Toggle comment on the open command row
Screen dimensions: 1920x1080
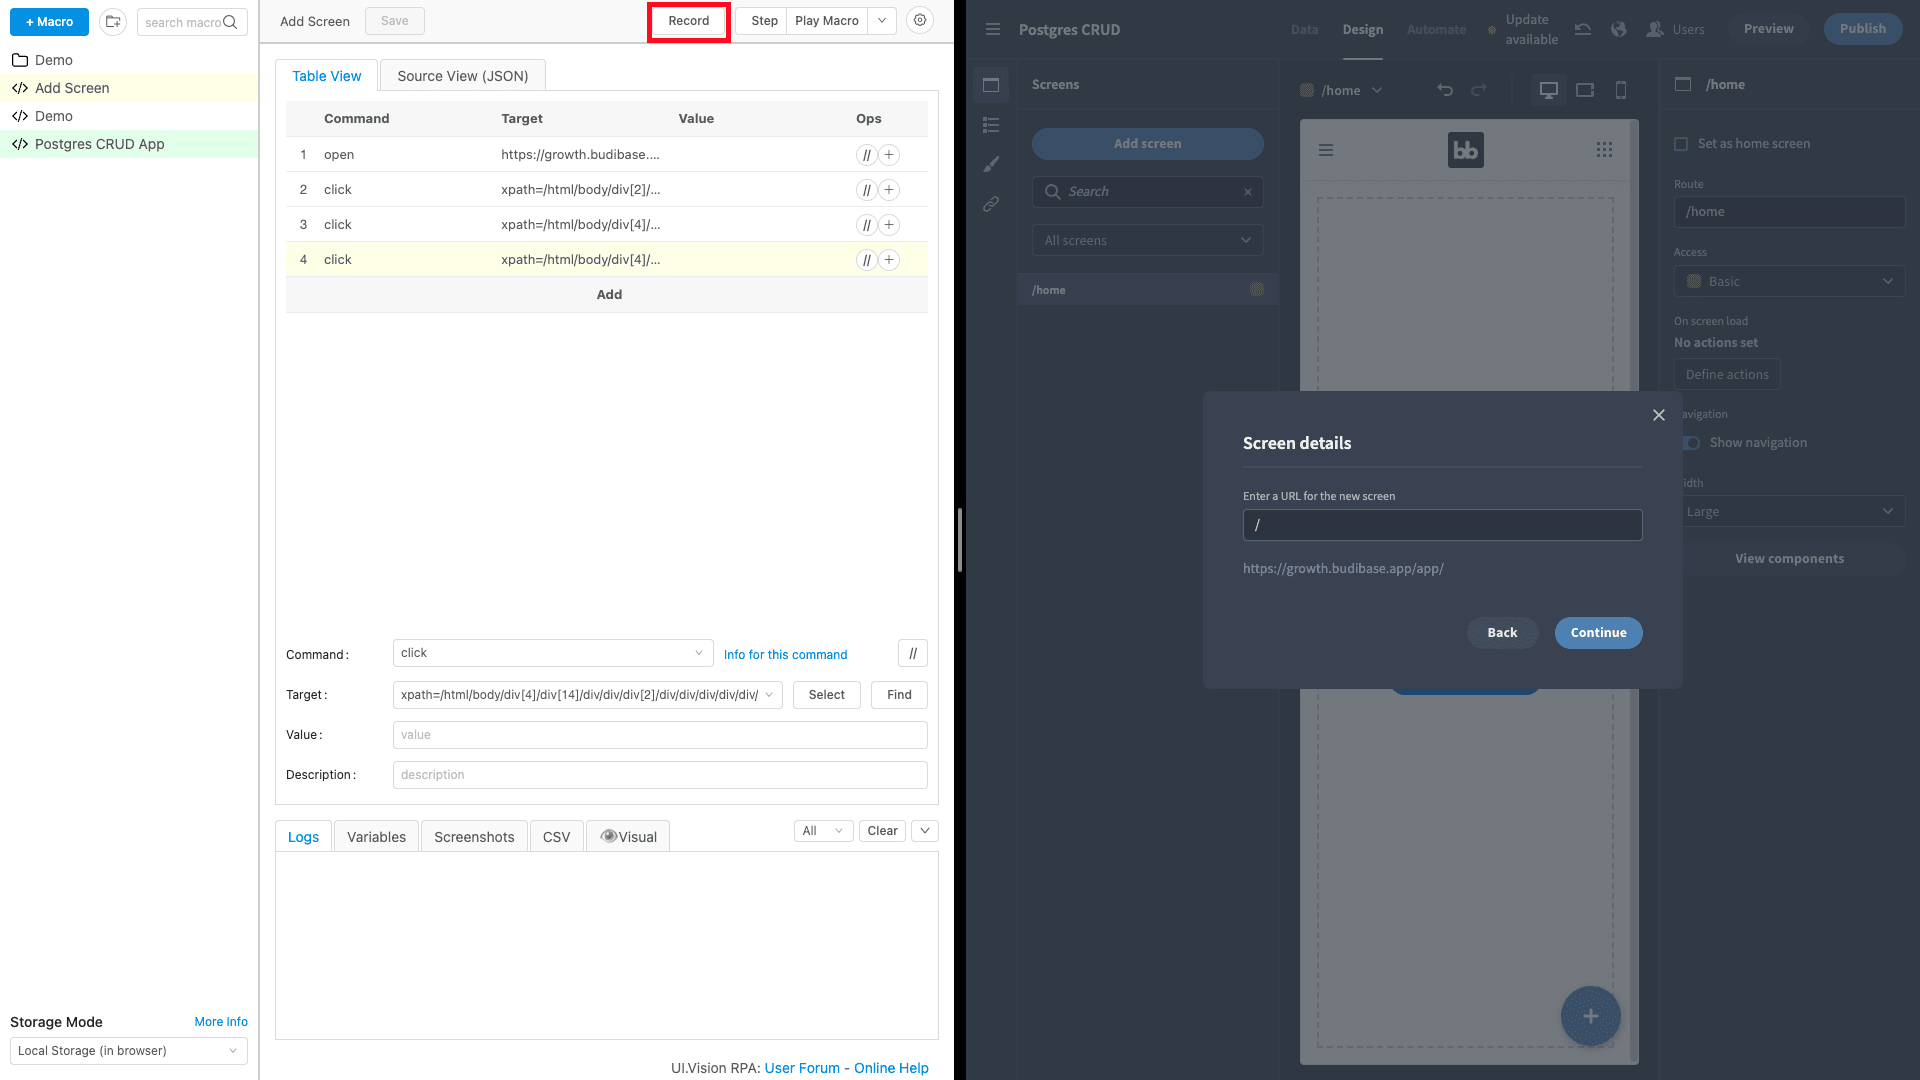(867, 155)
